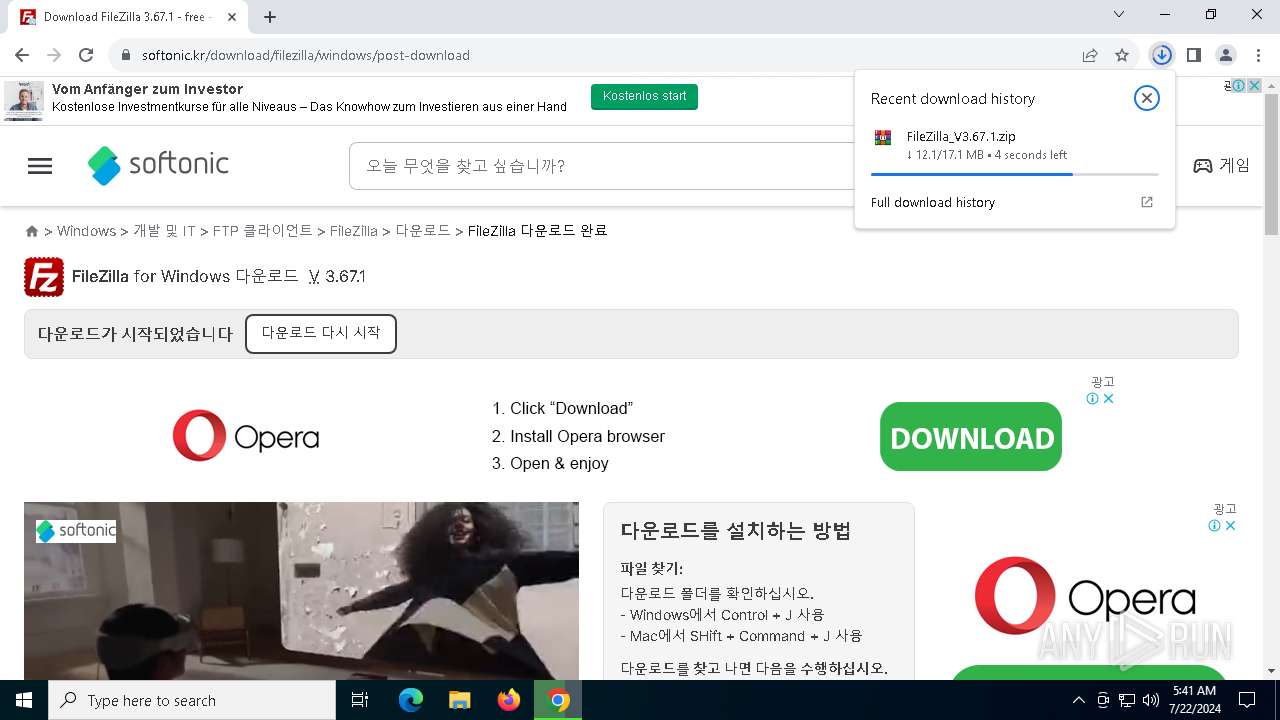Close the sidebar Opera ad X

(1231, 525)
